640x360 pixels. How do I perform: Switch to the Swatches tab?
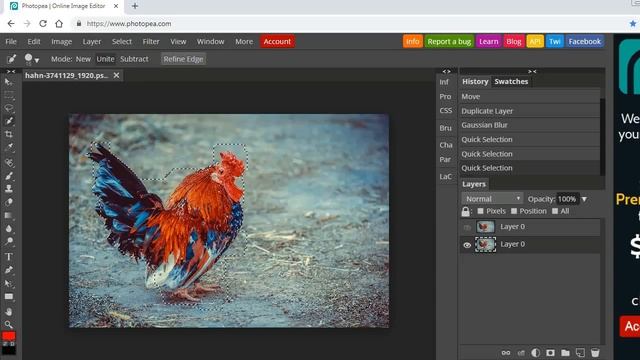click(511, 82)
